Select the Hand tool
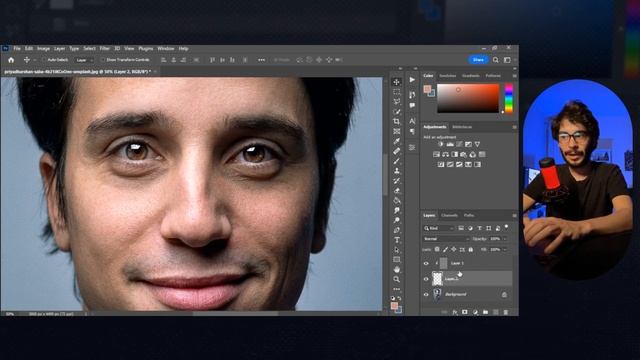This screenshot has height=360, width=640. click(x=396, y=269)
